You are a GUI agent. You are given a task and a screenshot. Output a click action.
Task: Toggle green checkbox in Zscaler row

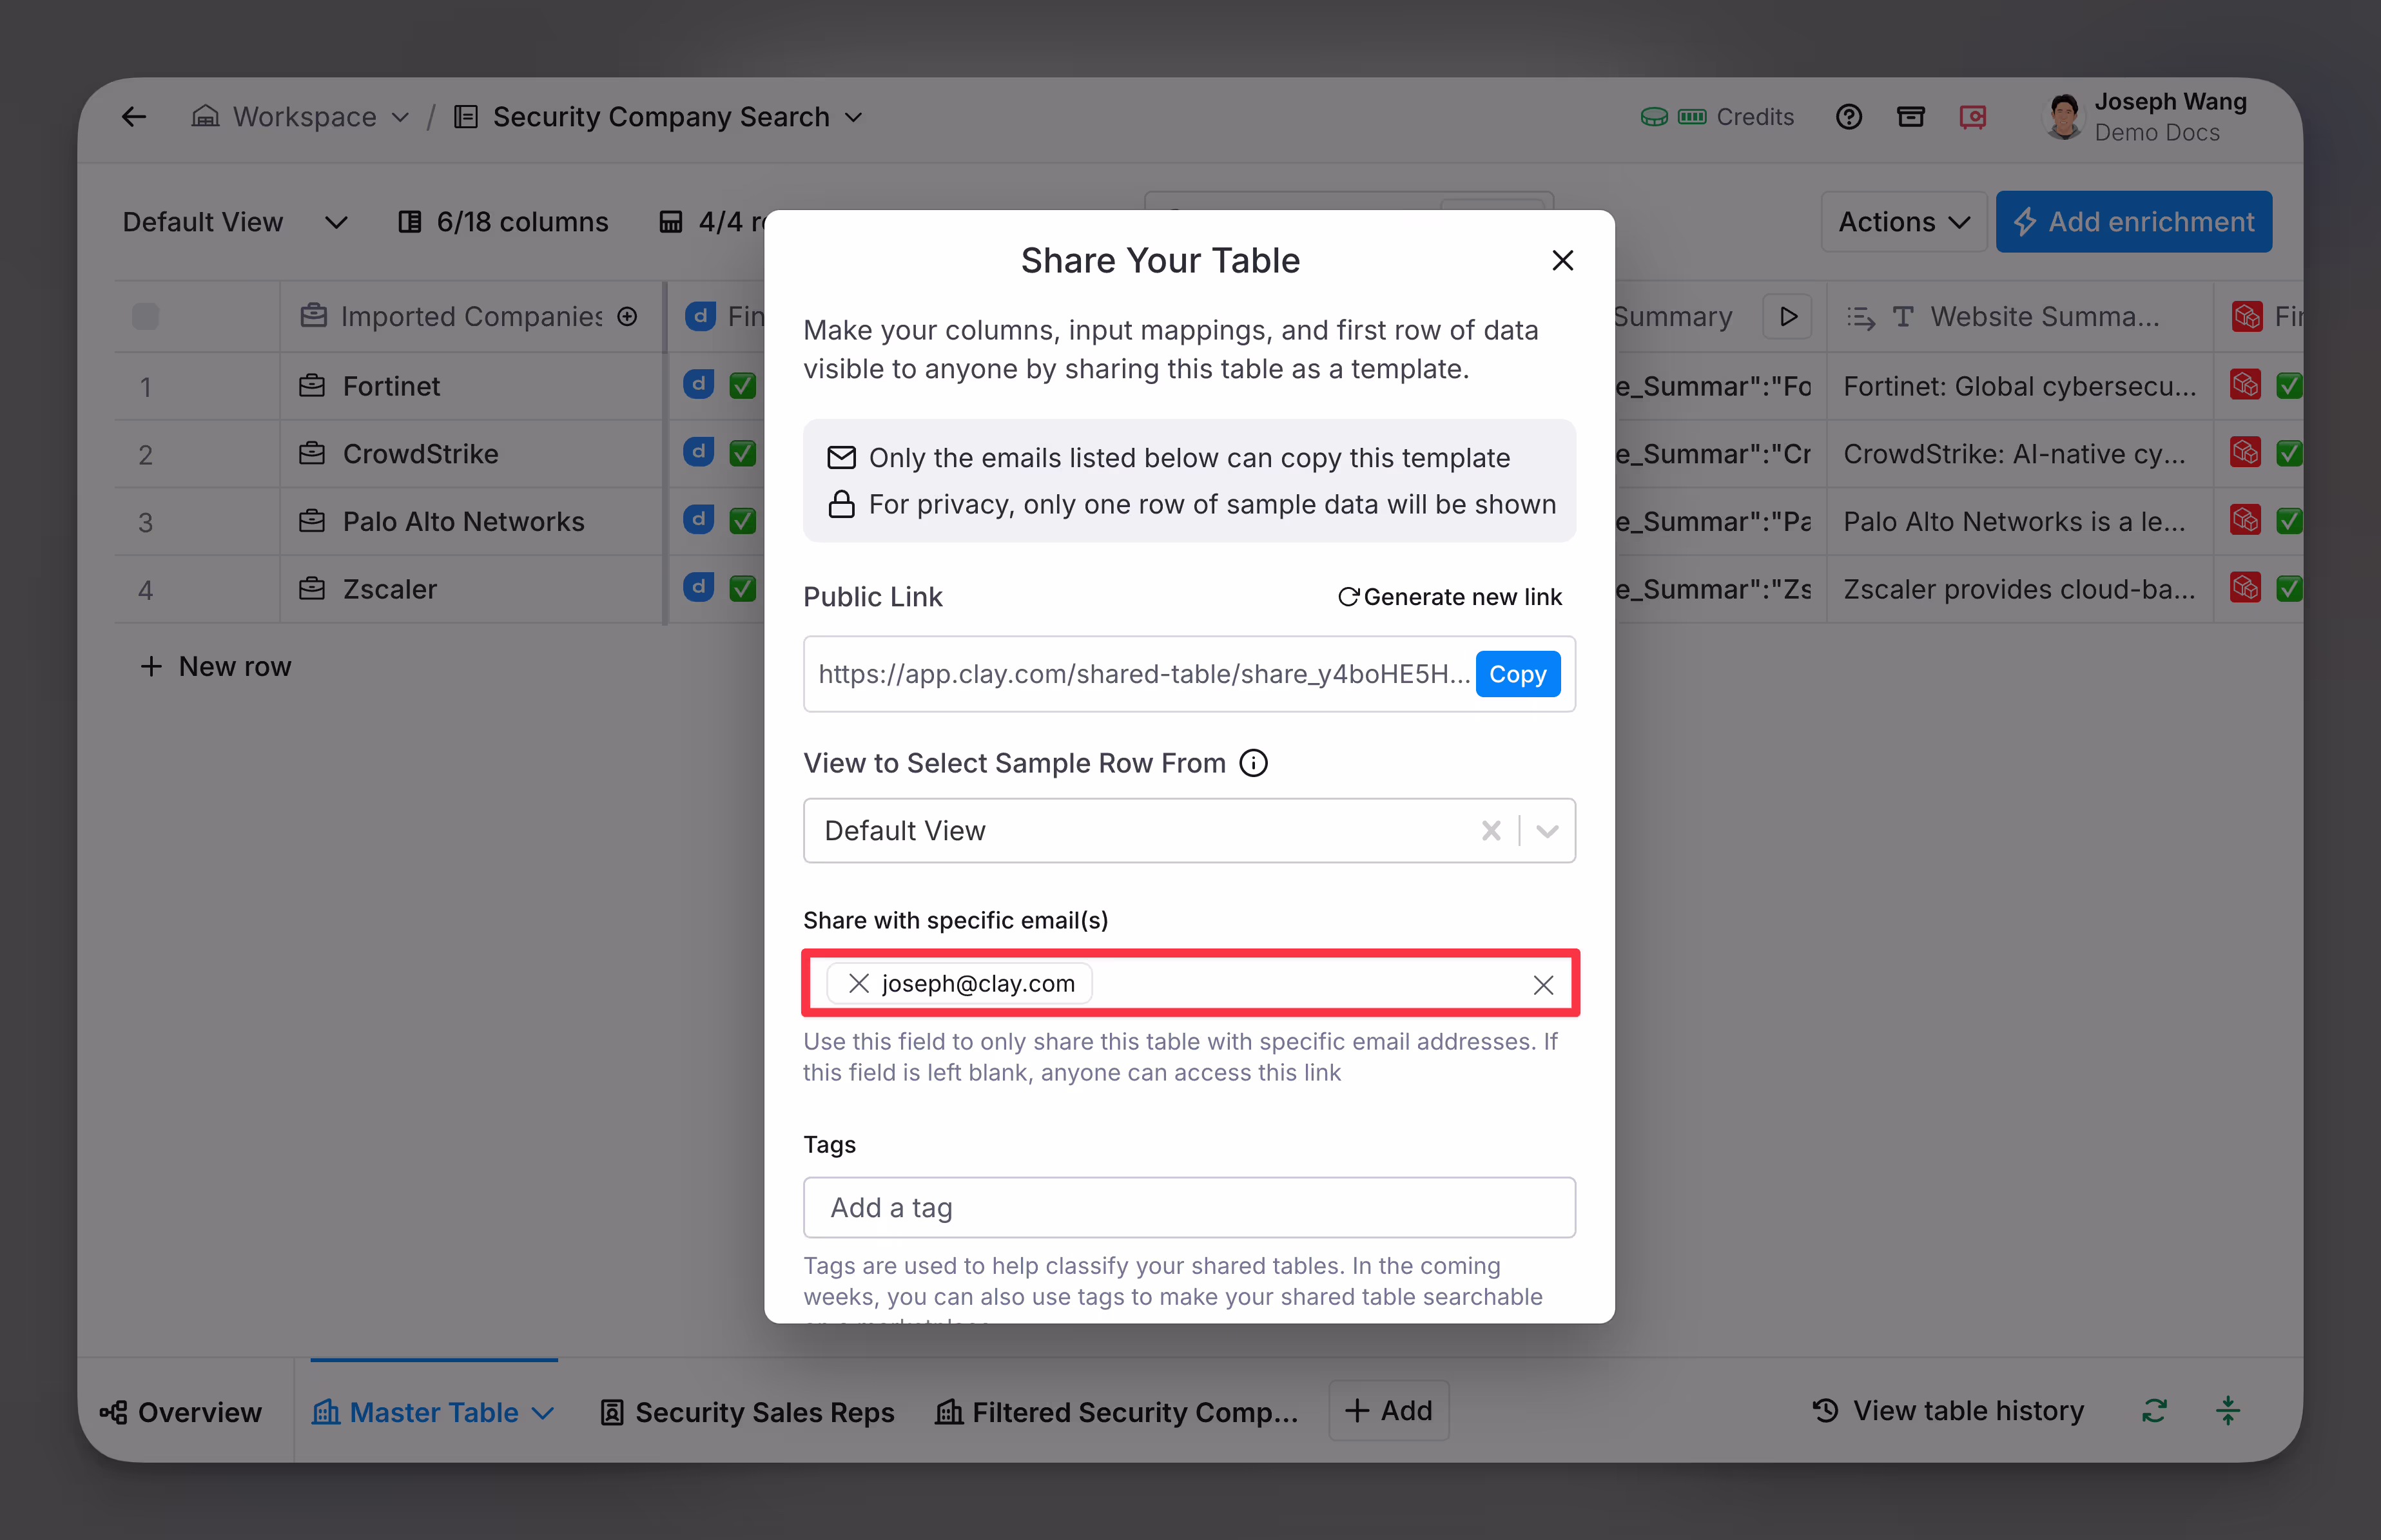742,589
